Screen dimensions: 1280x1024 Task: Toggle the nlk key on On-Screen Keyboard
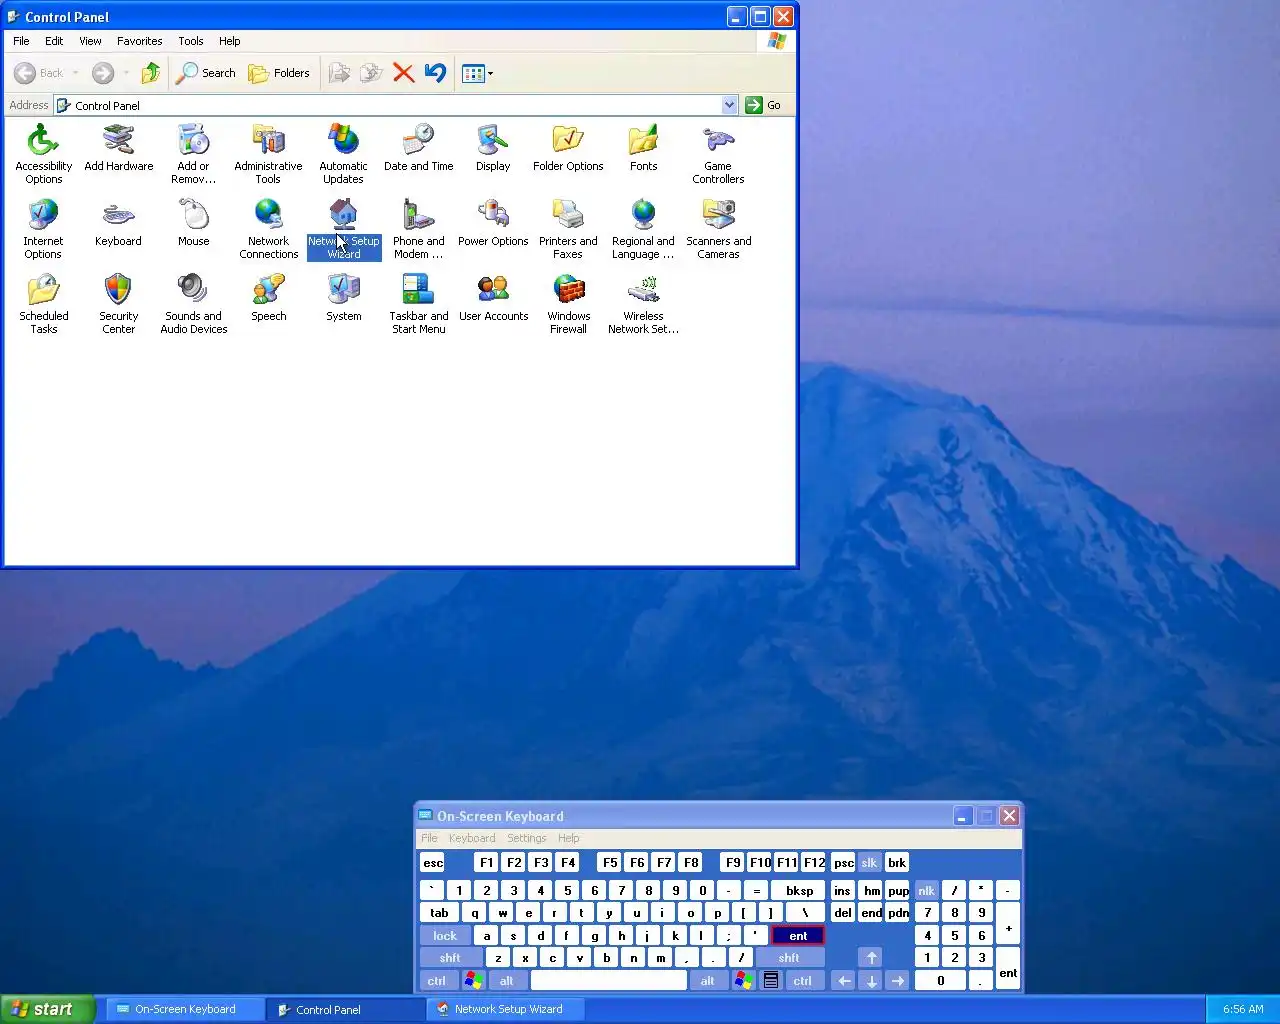(927, 891)
